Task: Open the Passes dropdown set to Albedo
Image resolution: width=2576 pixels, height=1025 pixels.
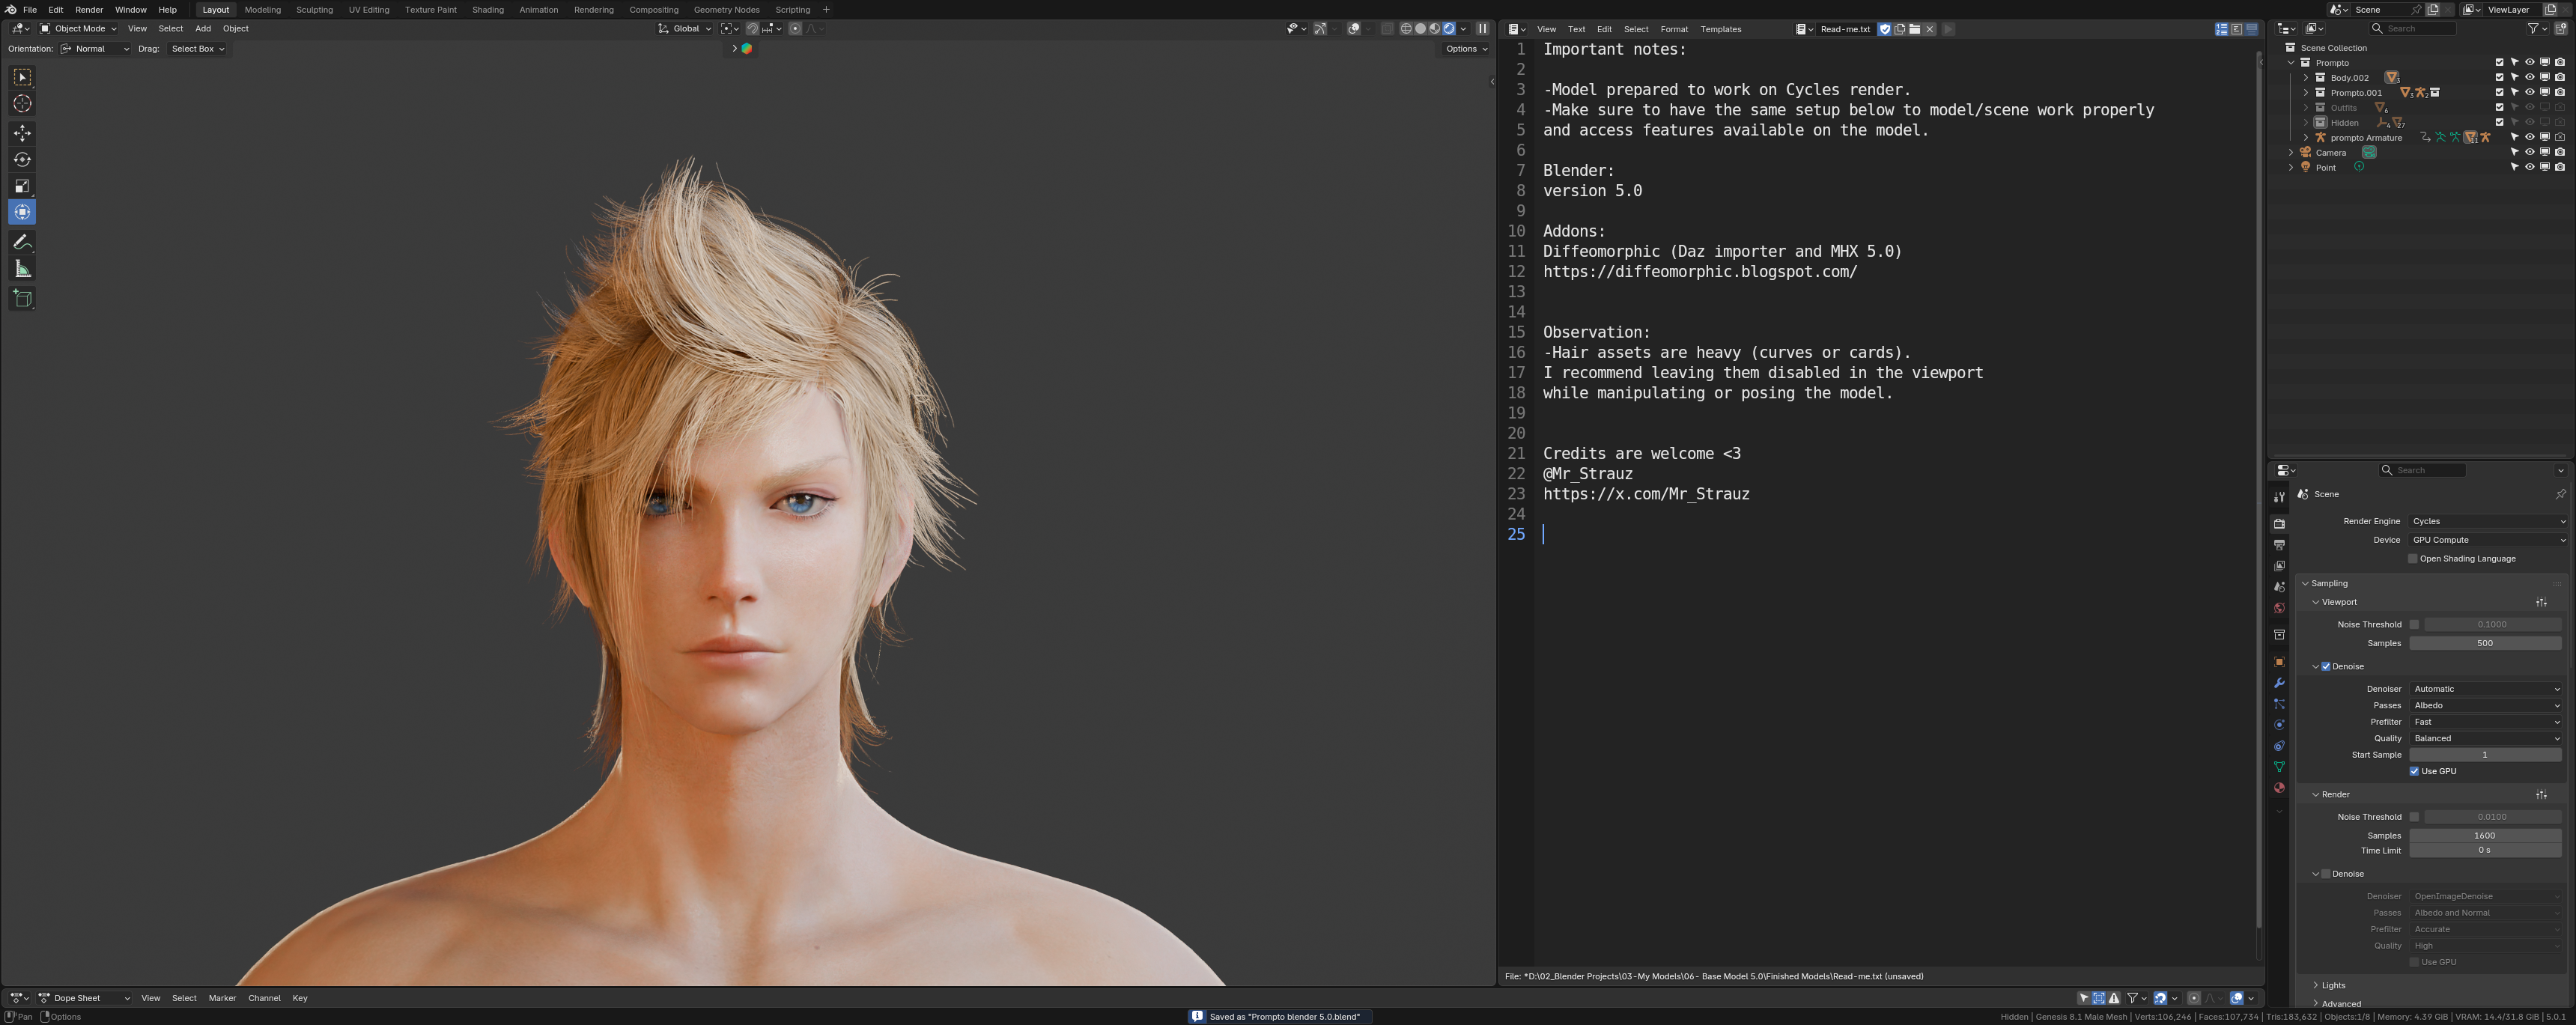Action: [2486, 706]
